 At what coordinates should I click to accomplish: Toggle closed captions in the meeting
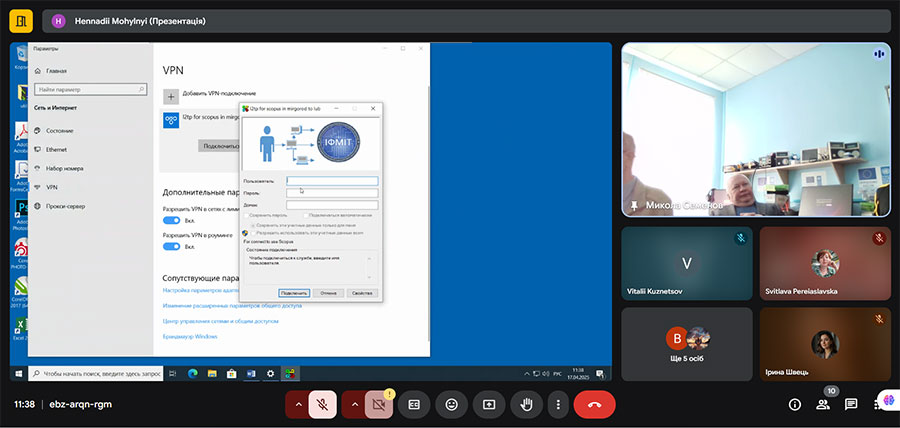[415, 404]
